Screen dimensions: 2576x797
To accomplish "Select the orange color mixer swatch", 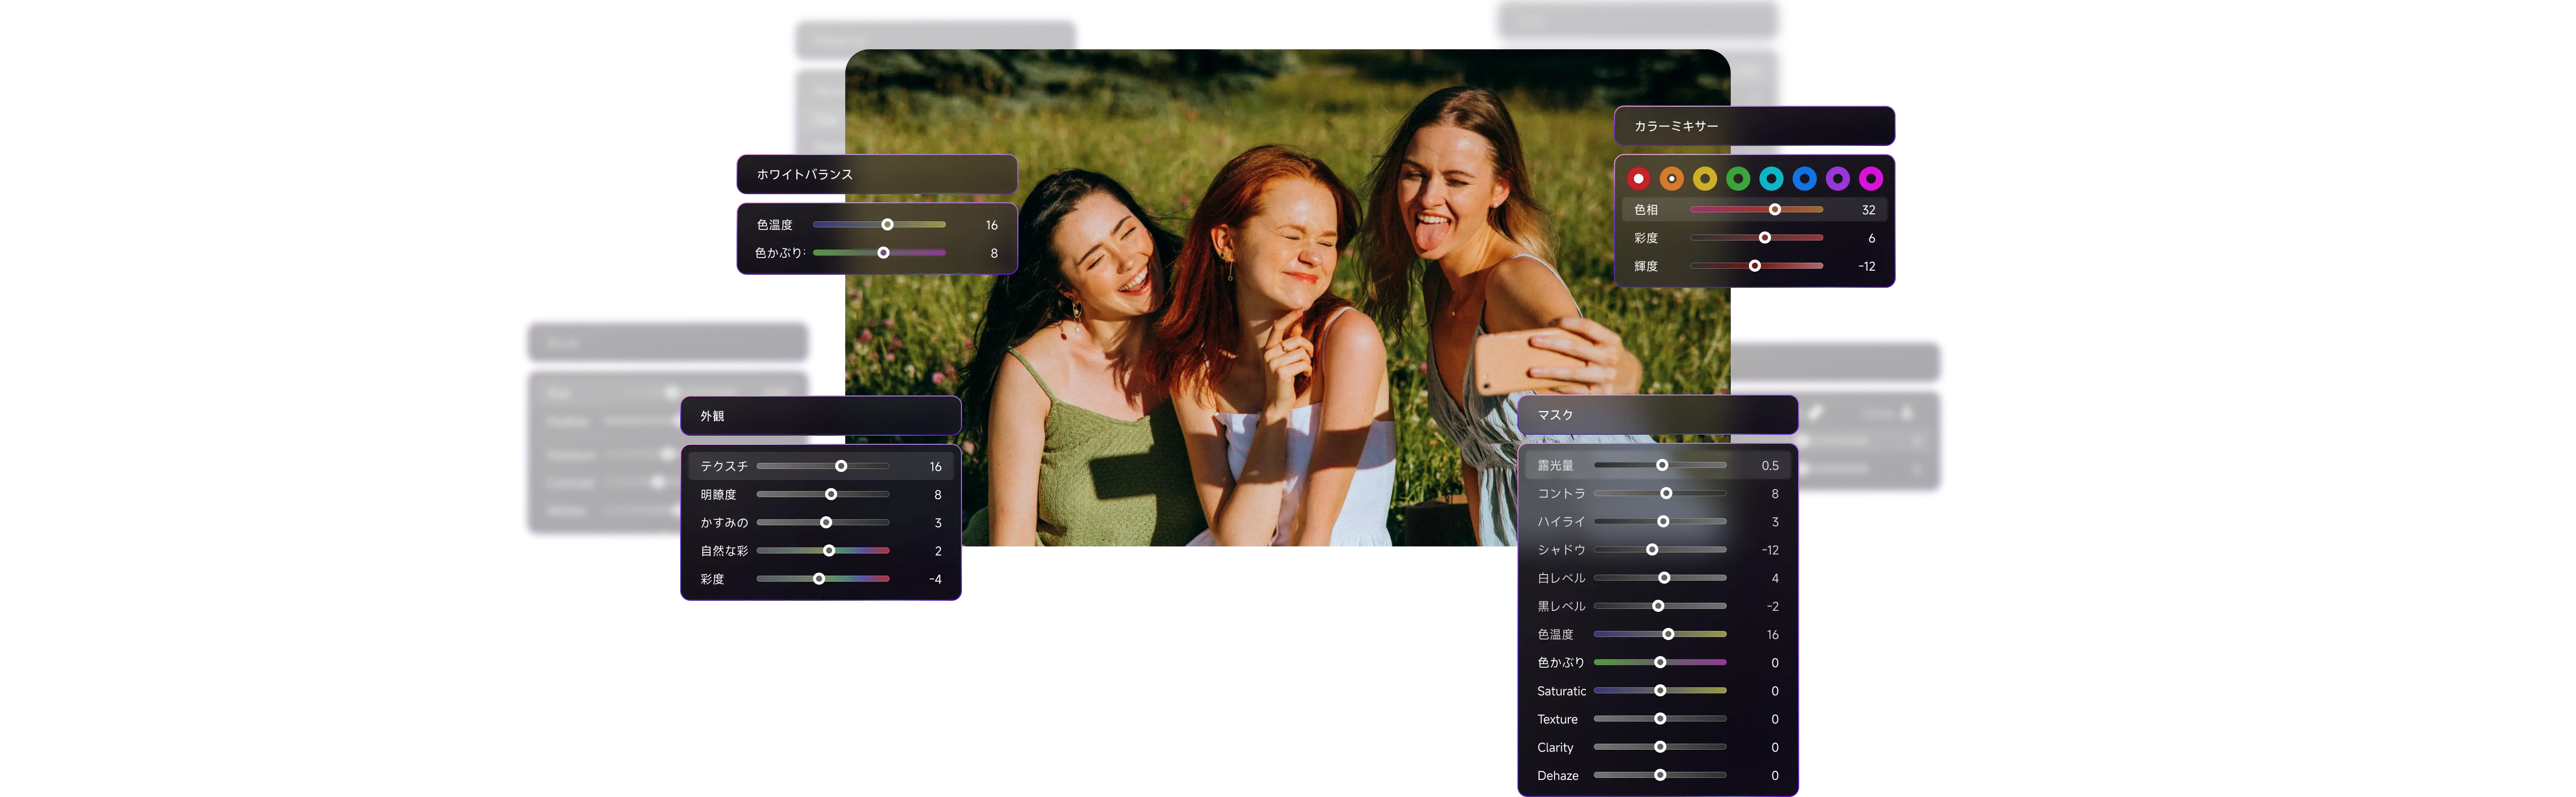I will 1671,179.
